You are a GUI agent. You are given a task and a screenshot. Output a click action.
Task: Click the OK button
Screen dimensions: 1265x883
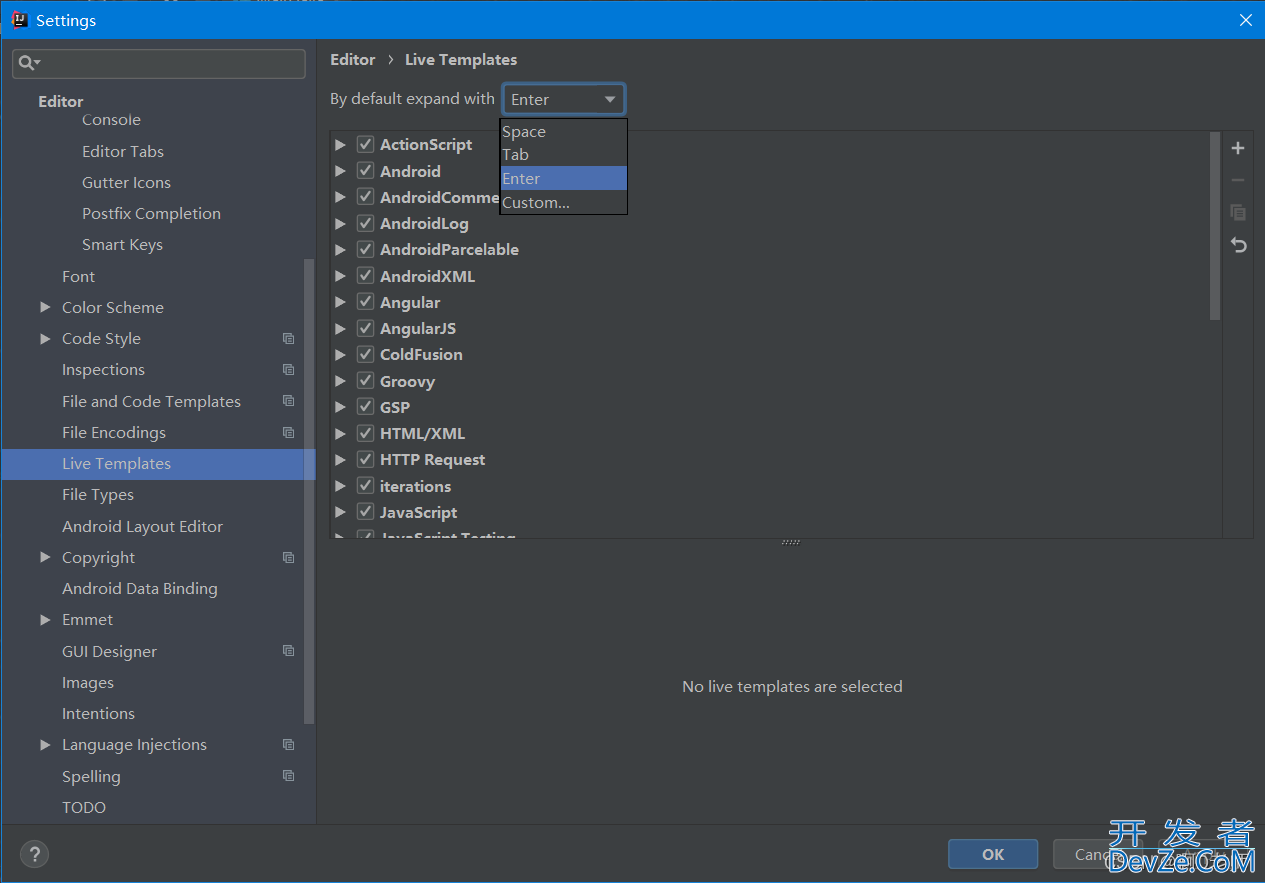[993, 854]
